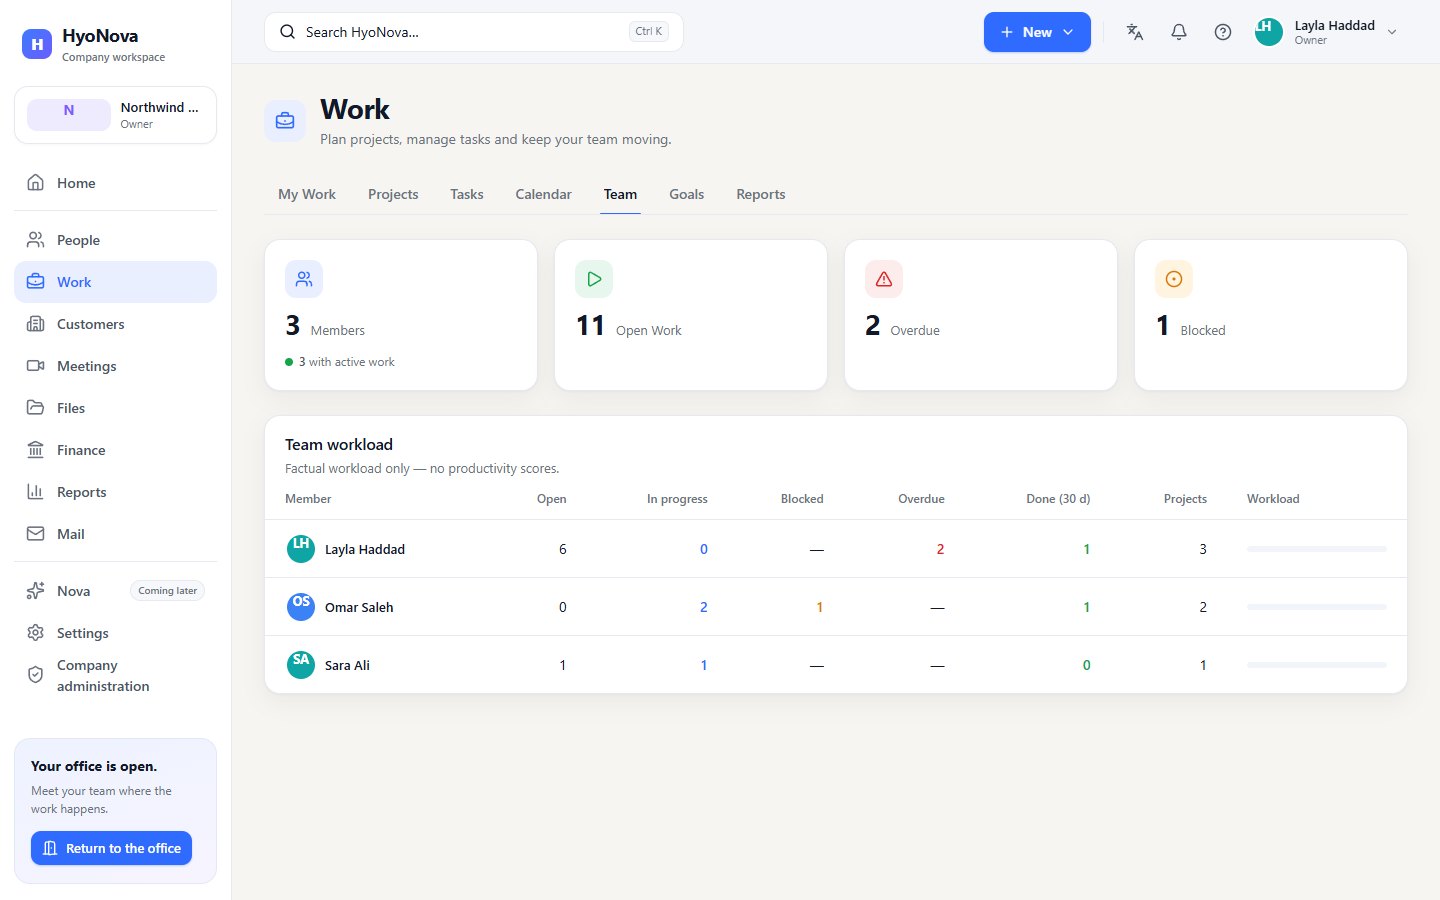Click the Nova sparkle item
Viewport: 1440px width, 900px height.
pyautogui.click(x=115, y=591)
